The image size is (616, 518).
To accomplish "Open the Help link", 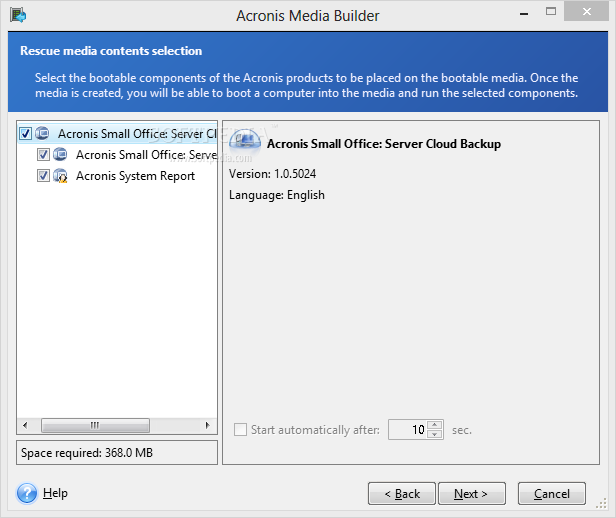I will pos(55,493).
